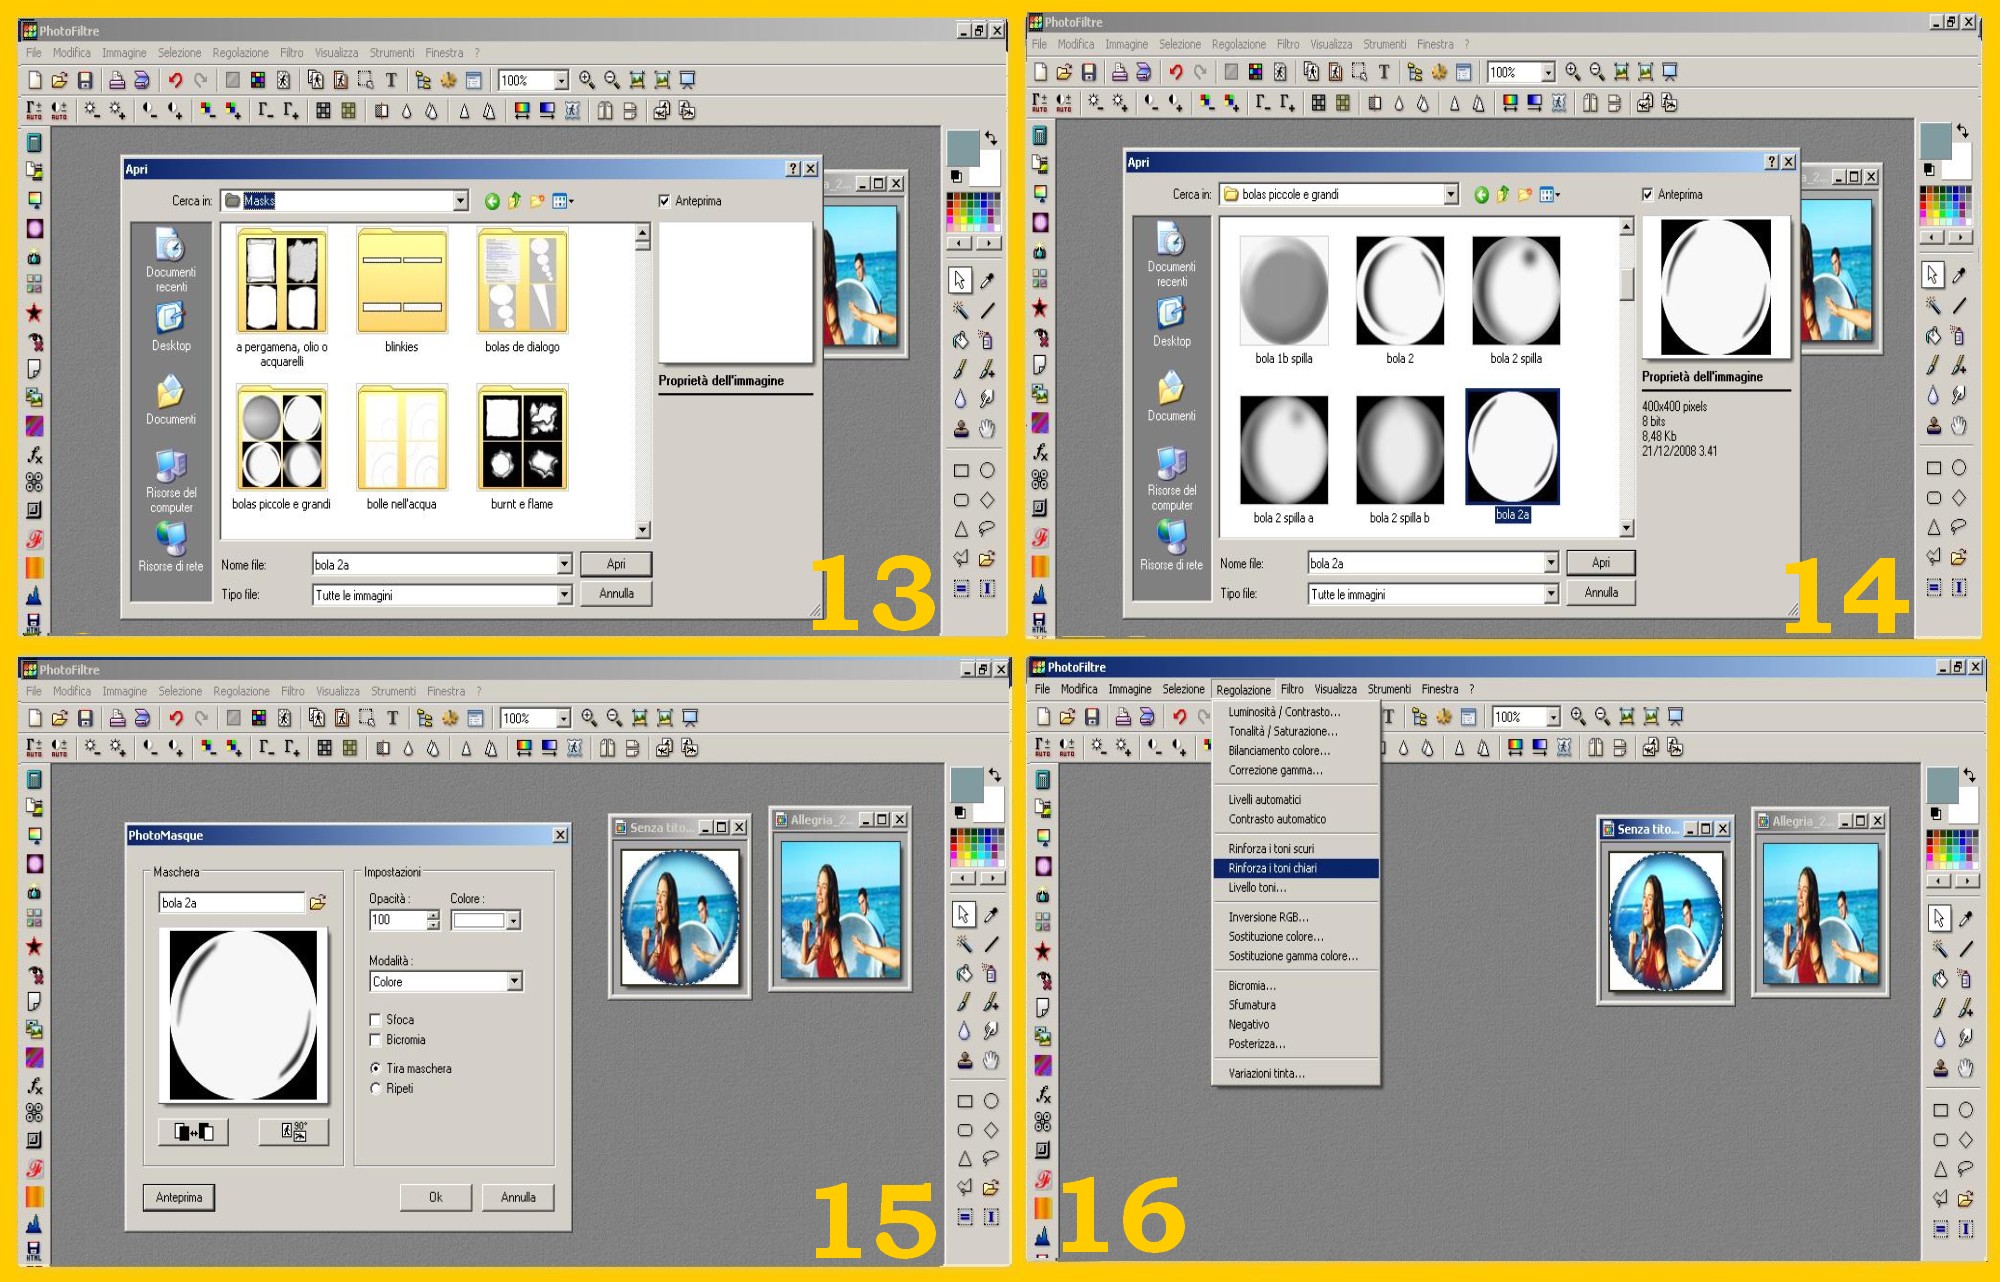The height and width of the screenshot is (1282, 2000).
Task: Expand the Modalità Colore dropdown
Action: tap(514, 982)
